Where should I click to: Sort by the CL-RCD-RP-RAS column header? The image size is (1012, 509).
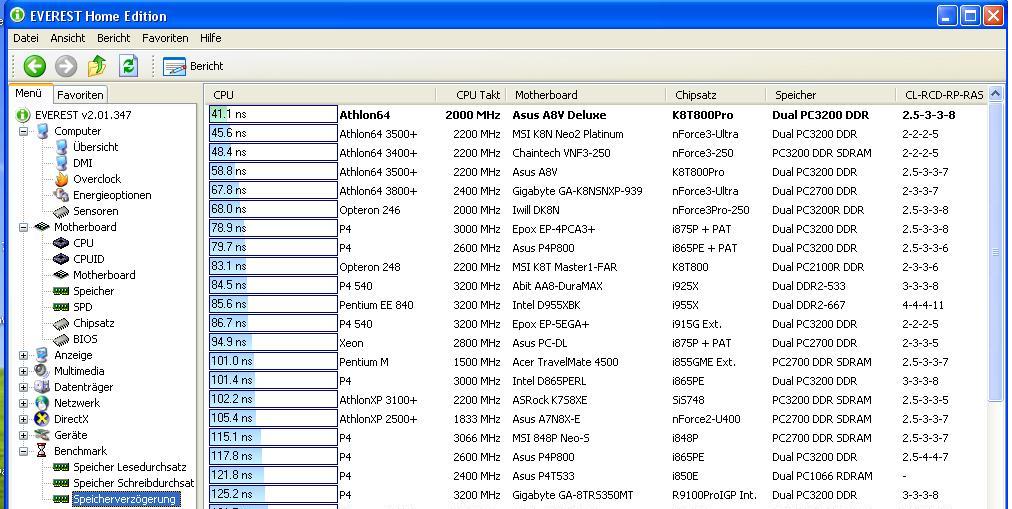click(943, 95)
